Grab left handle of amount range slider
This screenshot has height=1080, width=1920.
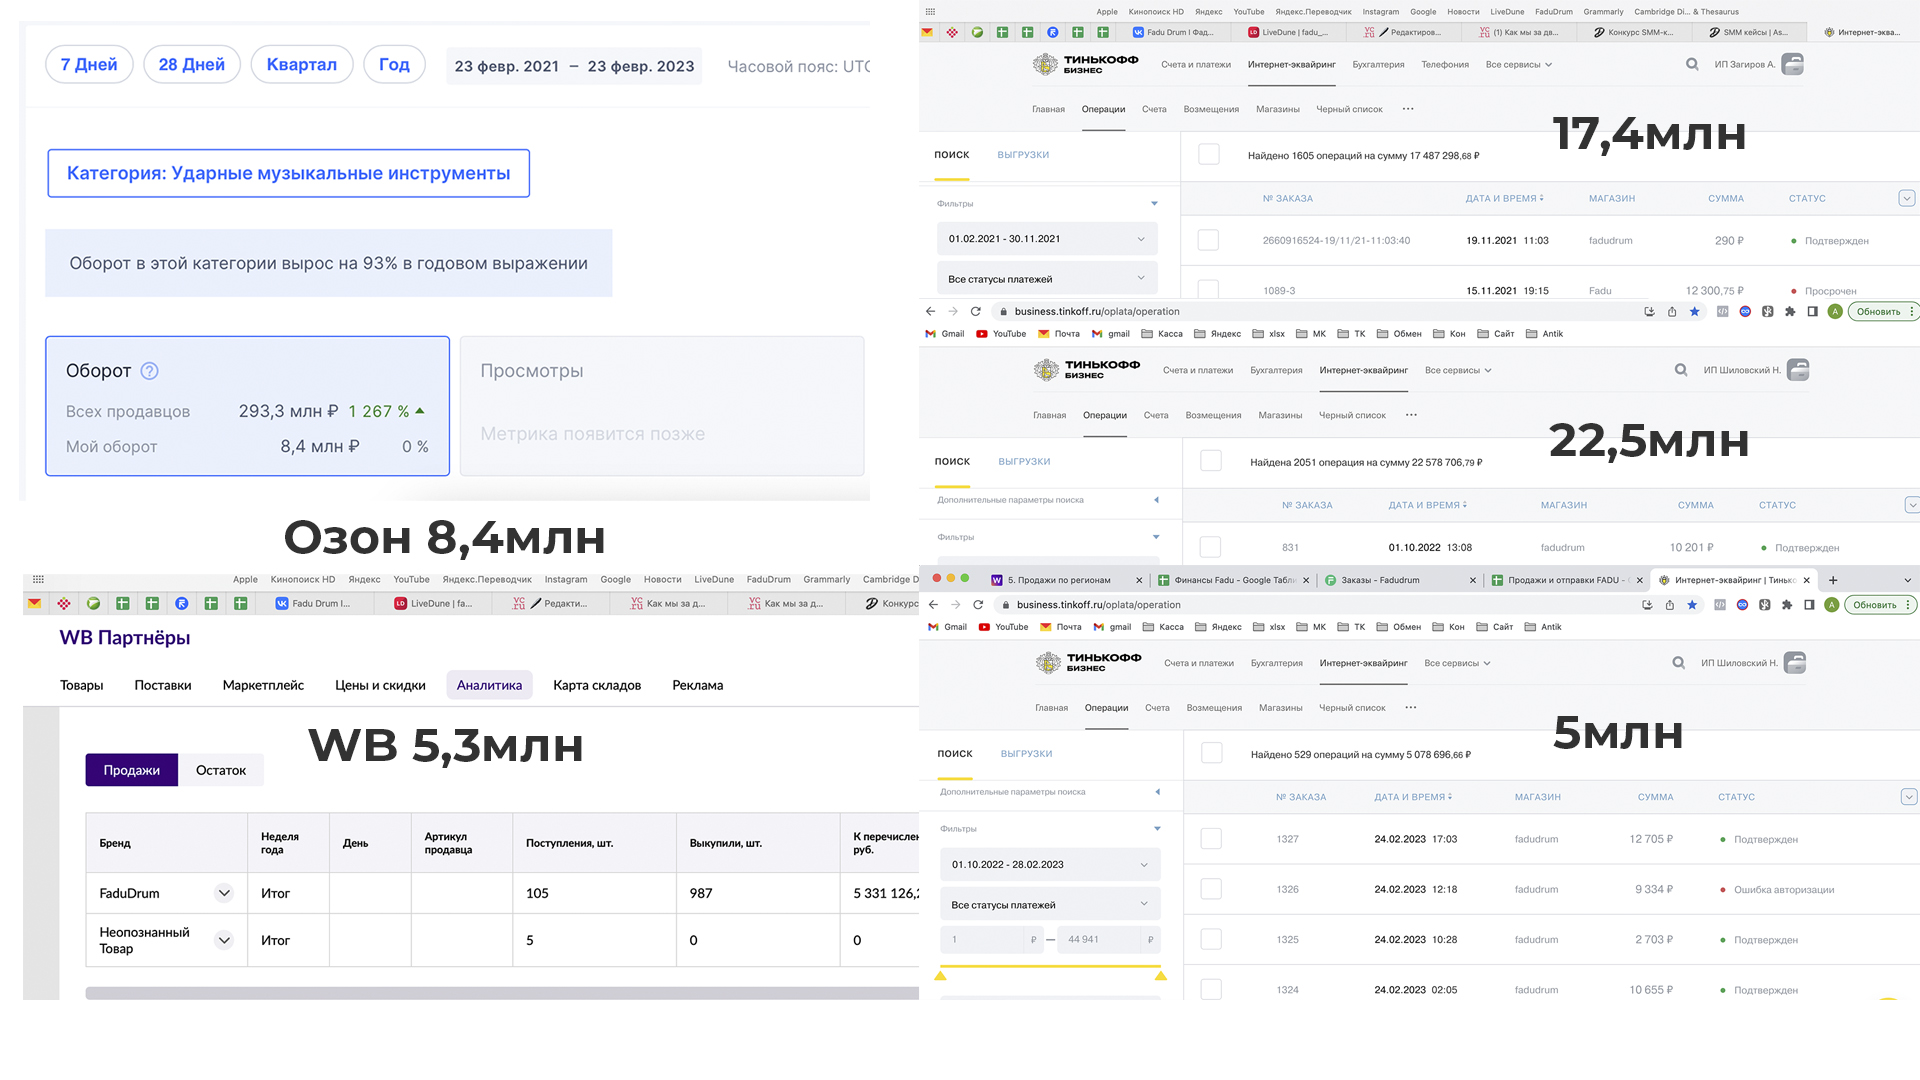click(940, 975)
